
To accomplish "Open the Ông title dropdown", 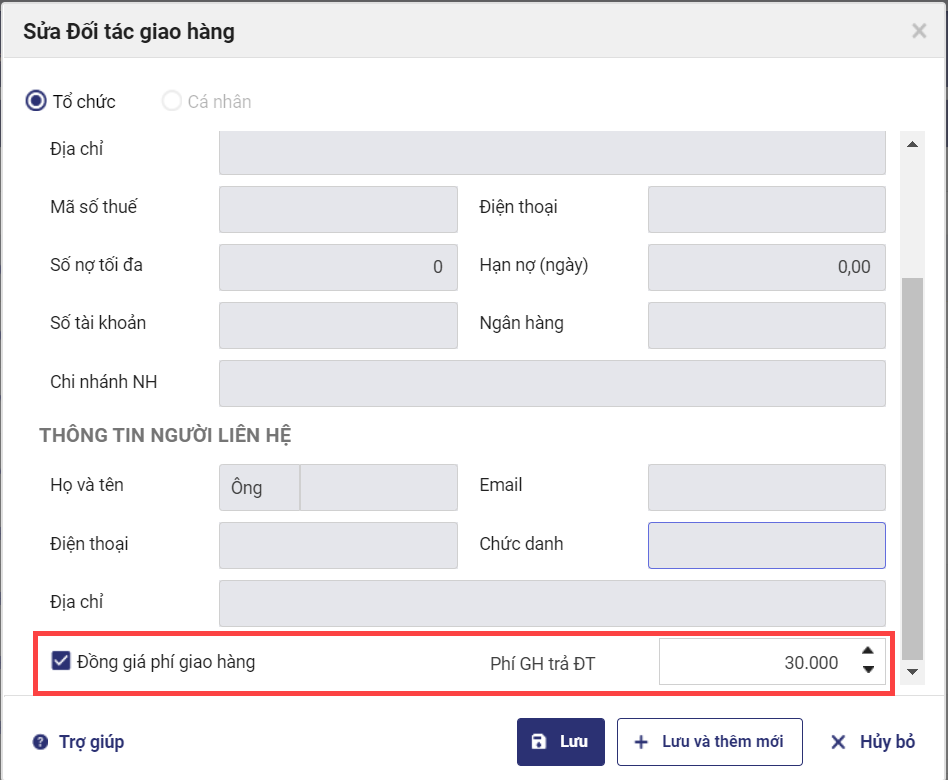I will click(259, 487).
